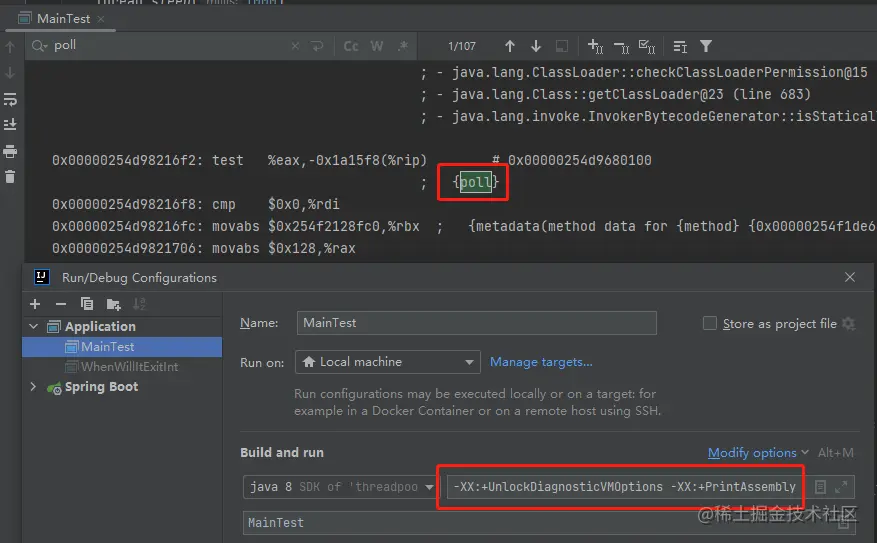877x543 pixels.
Task: Unselect the current occurrence icon
Action: [x=621, y=47]
